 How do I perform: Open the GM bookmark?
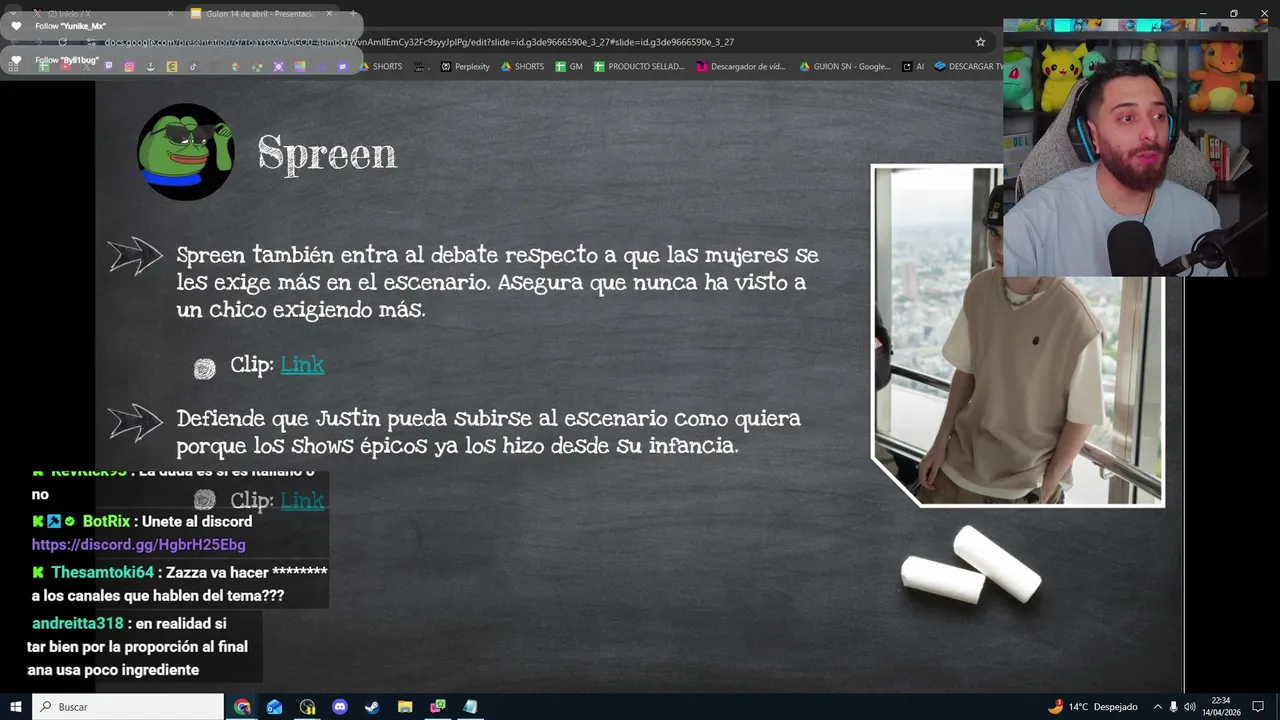pyautogui.click(x=569, y=67)
